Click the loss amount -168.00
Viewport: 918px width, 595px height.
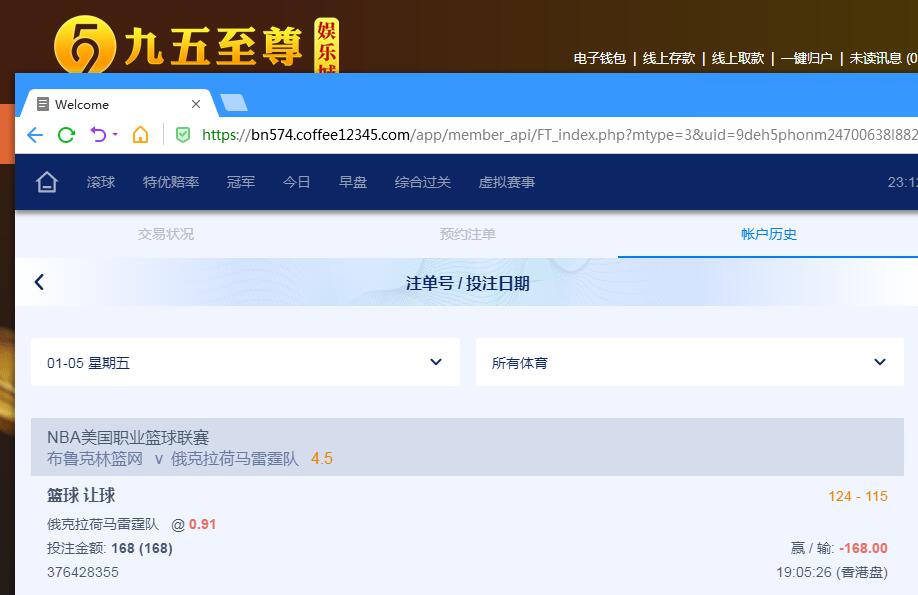click(x=863, y=548)
